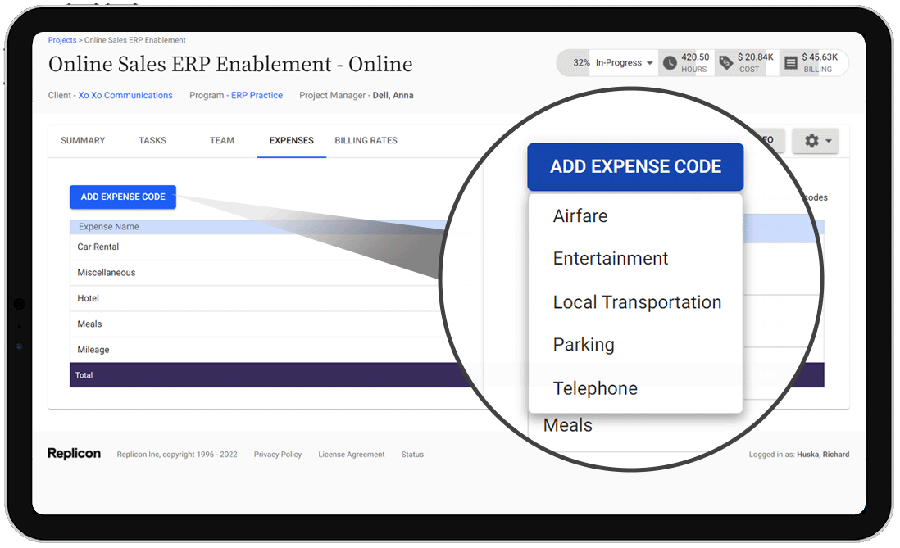Go to the Billing Rates tab
900x548 pixels.
366,140
